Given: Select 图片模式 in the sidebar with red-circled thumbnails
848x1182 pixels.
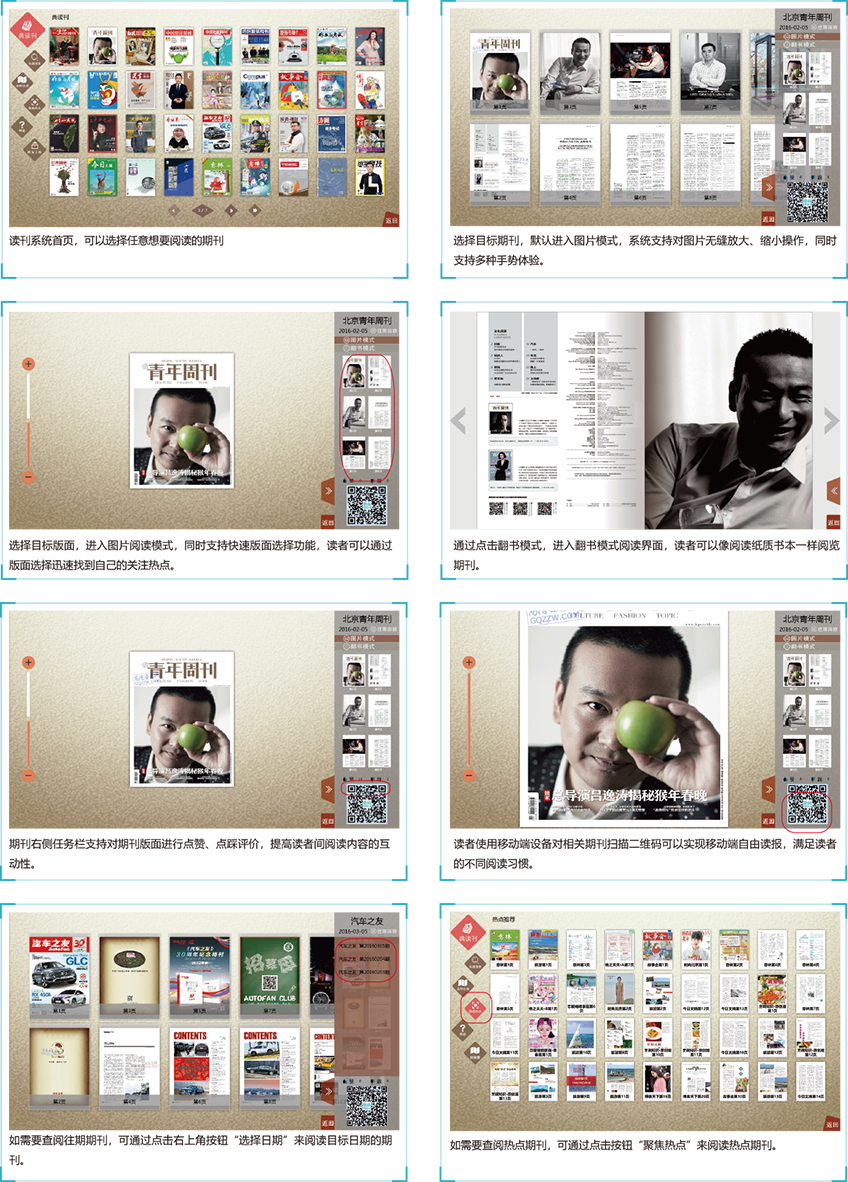Looking at the screenshot, I should (366, 340).
